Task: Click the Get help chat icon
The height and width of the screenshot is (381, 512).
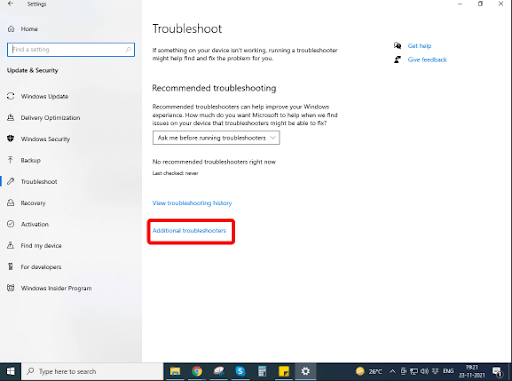Action: coord(397,46)
